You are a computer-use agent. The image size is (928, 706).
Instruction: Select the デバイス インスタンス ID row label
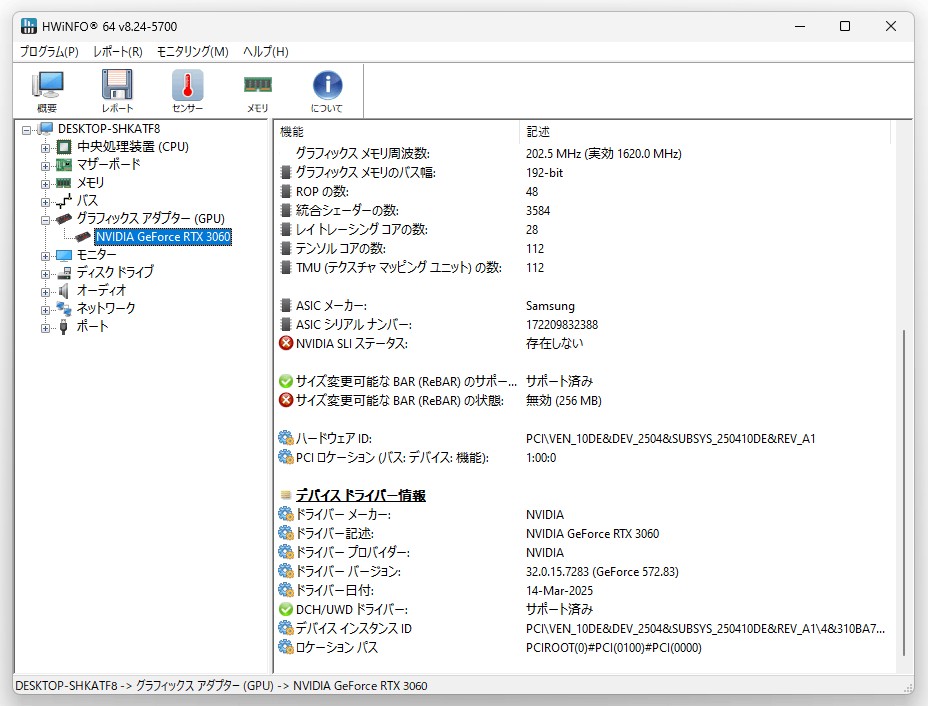(353, 628)
